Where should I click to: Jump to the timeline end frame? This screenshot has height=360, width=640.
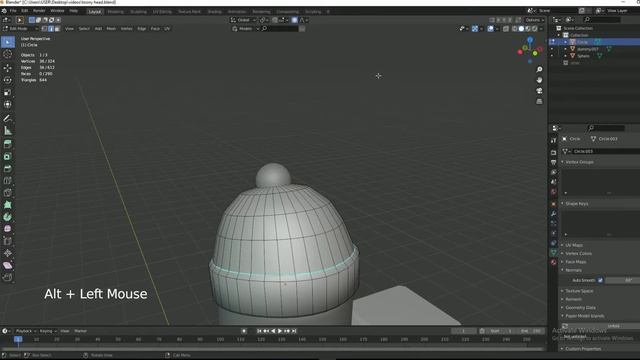[x=294, y=331]
